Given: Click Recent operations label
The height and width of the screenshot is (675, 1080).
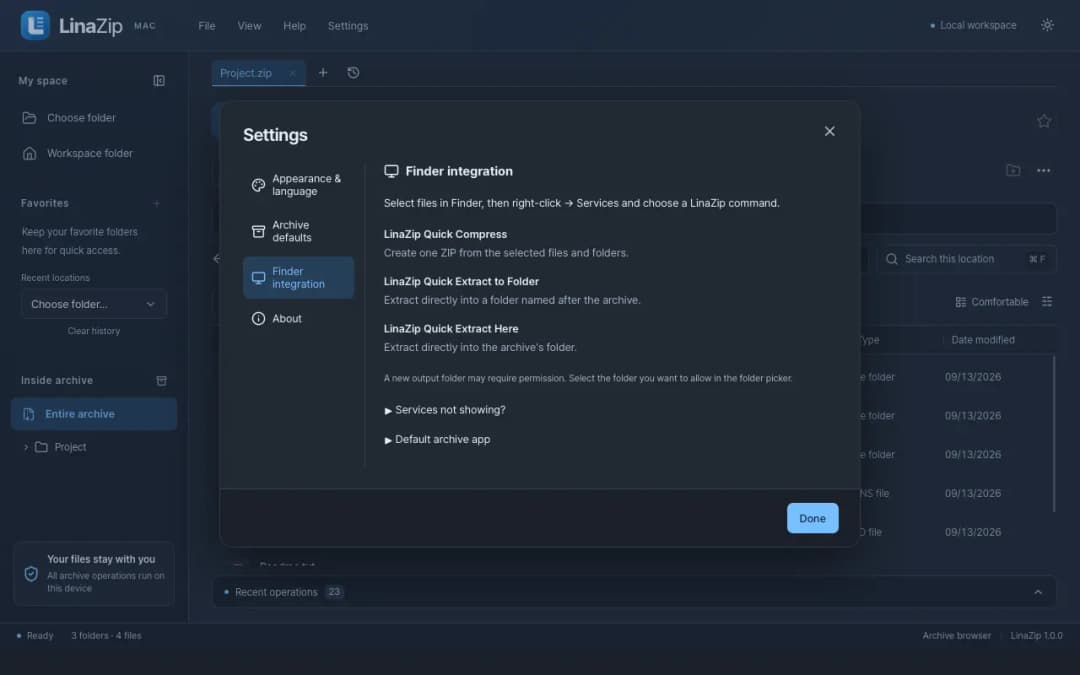Looking at the screenshot, I should pos(276,592).
